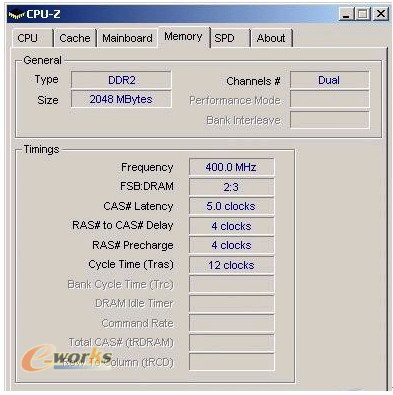The image size is (393, 395).
Task: Click the CPU-Z logo icon in title bar
Action: click(x=17, y=15)
